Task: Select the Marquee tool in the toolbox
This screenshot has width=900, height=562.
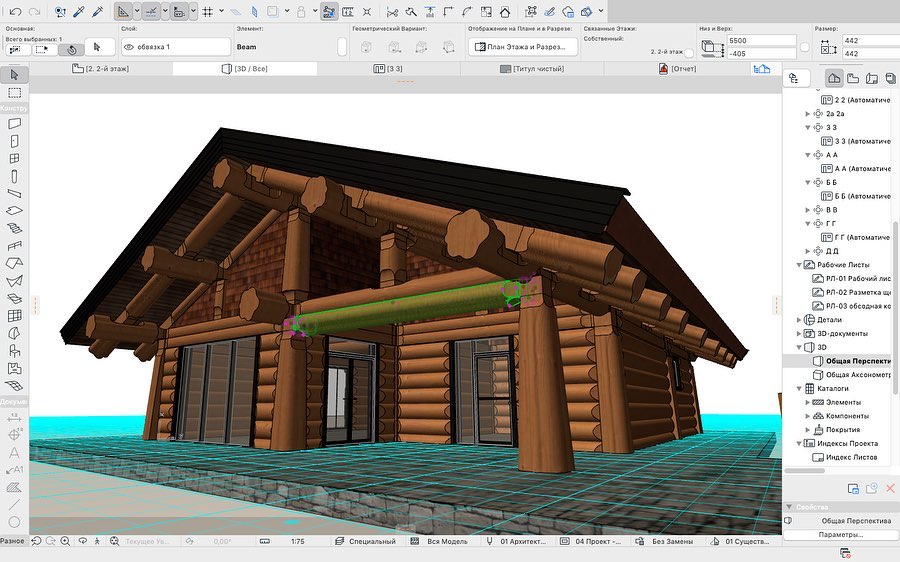Action: pos(14,92)
